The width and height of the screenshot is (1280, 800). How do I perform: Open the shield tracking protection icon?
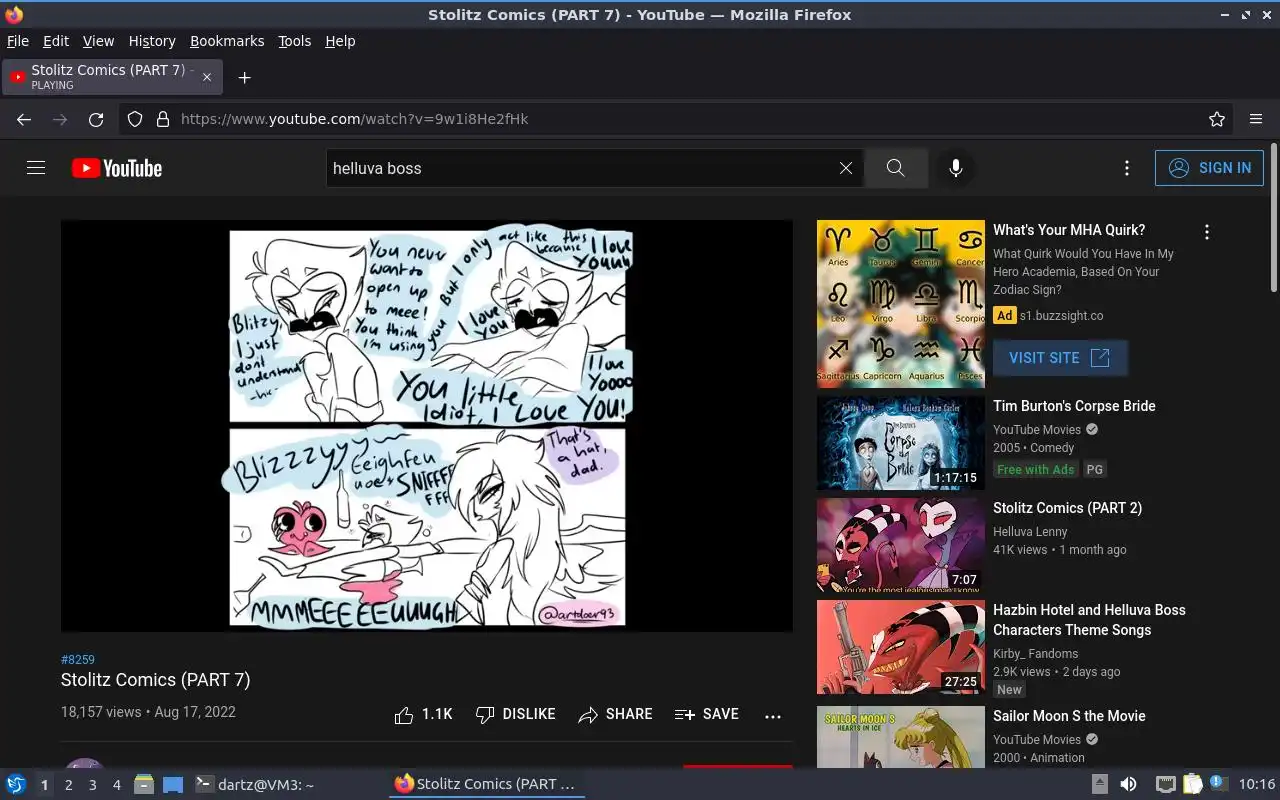(x=137, y=119)
